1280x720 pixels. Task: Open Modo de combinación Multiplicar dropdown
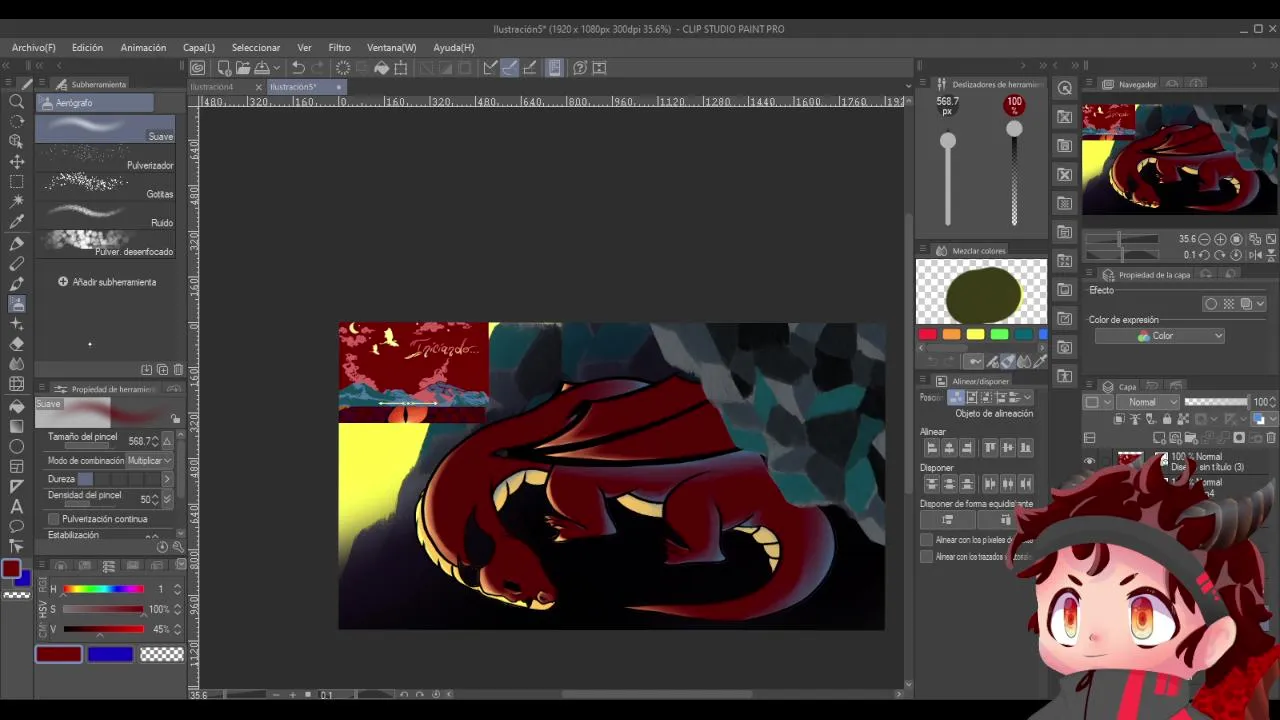coord(149,461)
